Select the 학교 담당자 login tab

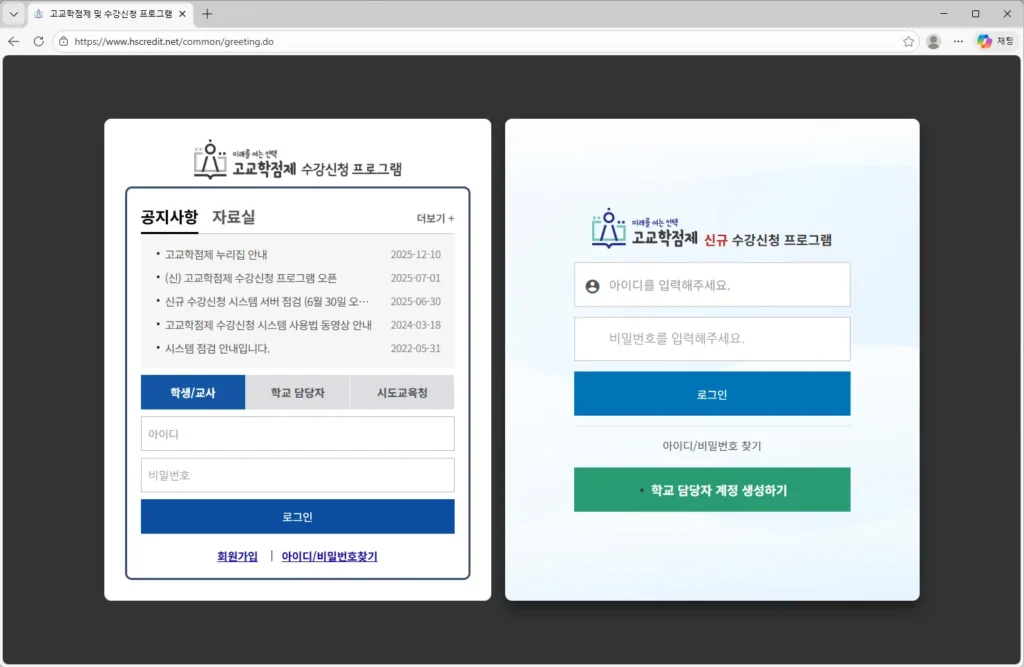297,393
